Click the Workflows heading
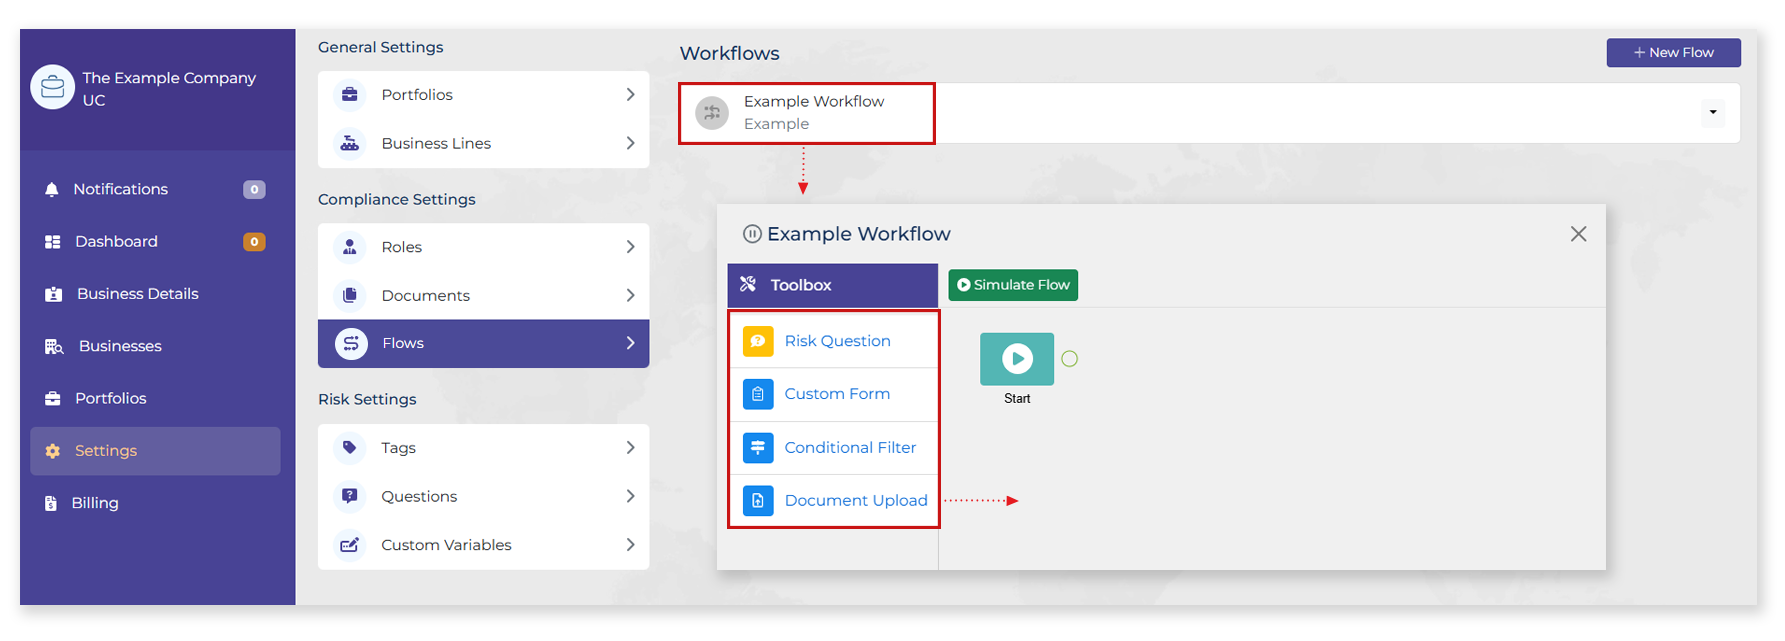 click(730, 53)
